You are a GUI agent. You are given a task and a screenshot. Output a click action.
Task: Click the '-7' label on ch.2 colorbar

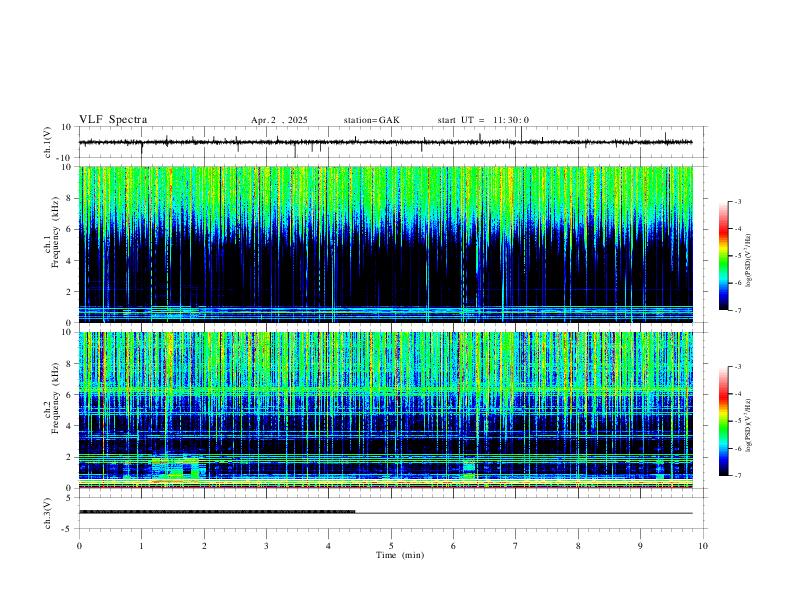click(x=737, y=475)
